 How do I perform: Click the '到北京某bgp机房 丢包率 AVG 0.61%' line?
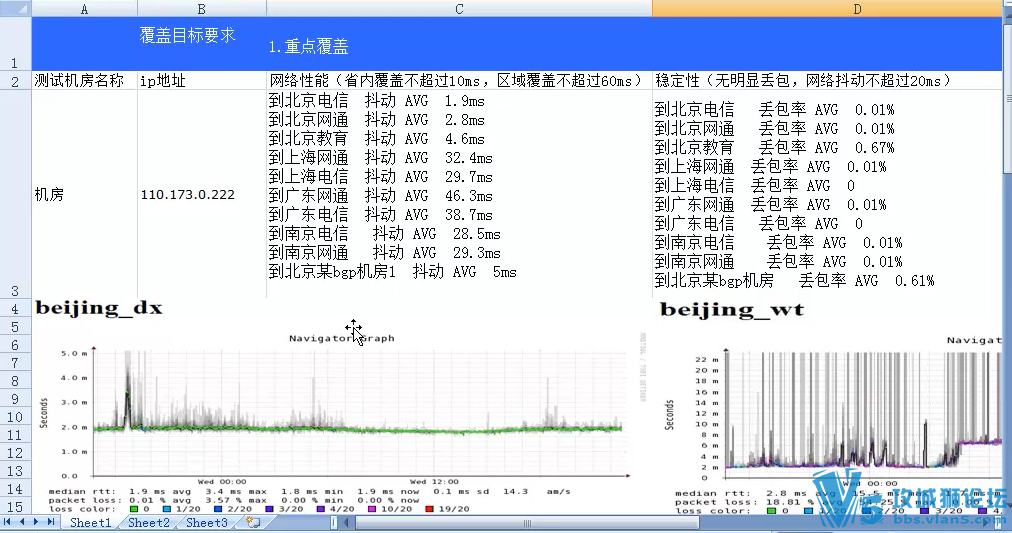pos(794,281)
